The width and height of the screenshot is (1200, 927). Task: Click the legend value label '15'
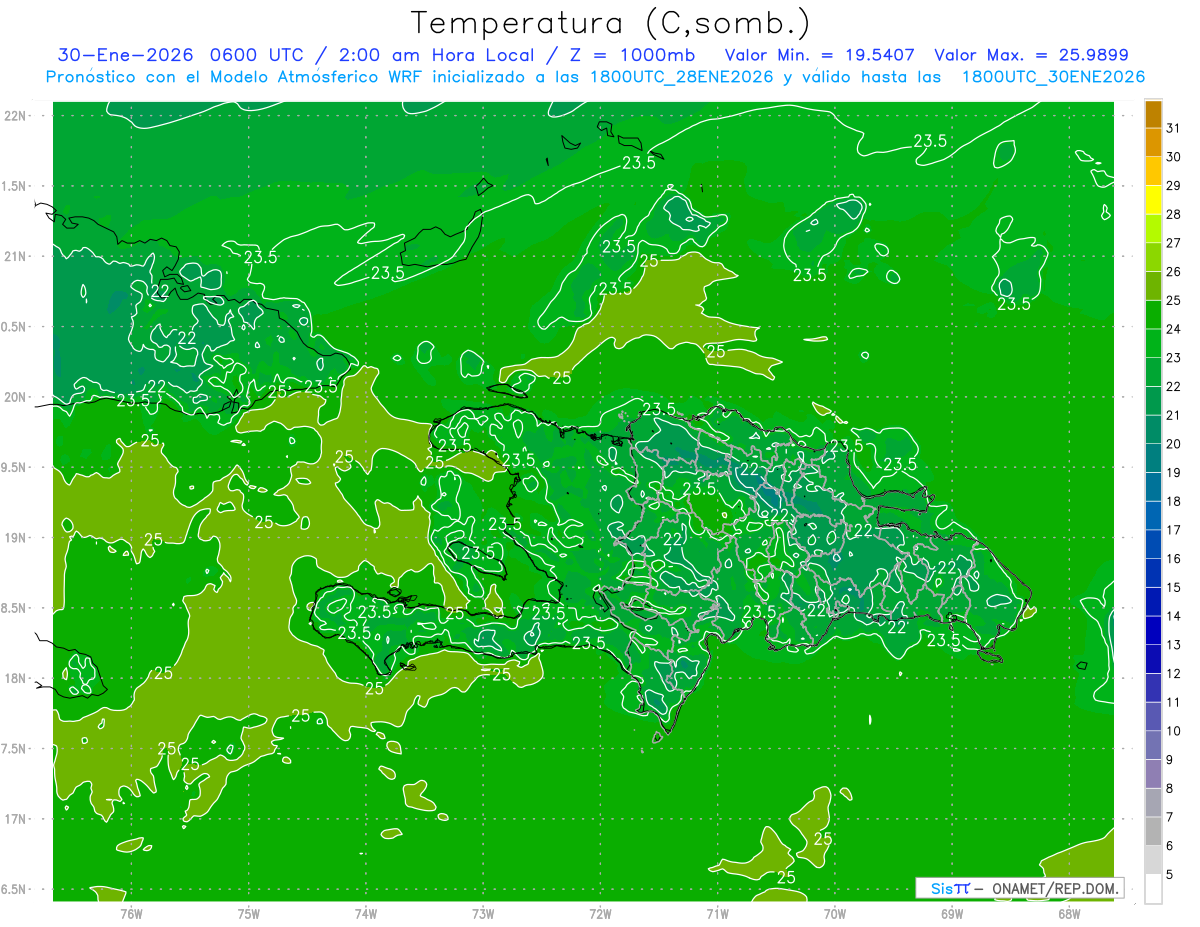pyautogui.click(x=1174, y=588)
